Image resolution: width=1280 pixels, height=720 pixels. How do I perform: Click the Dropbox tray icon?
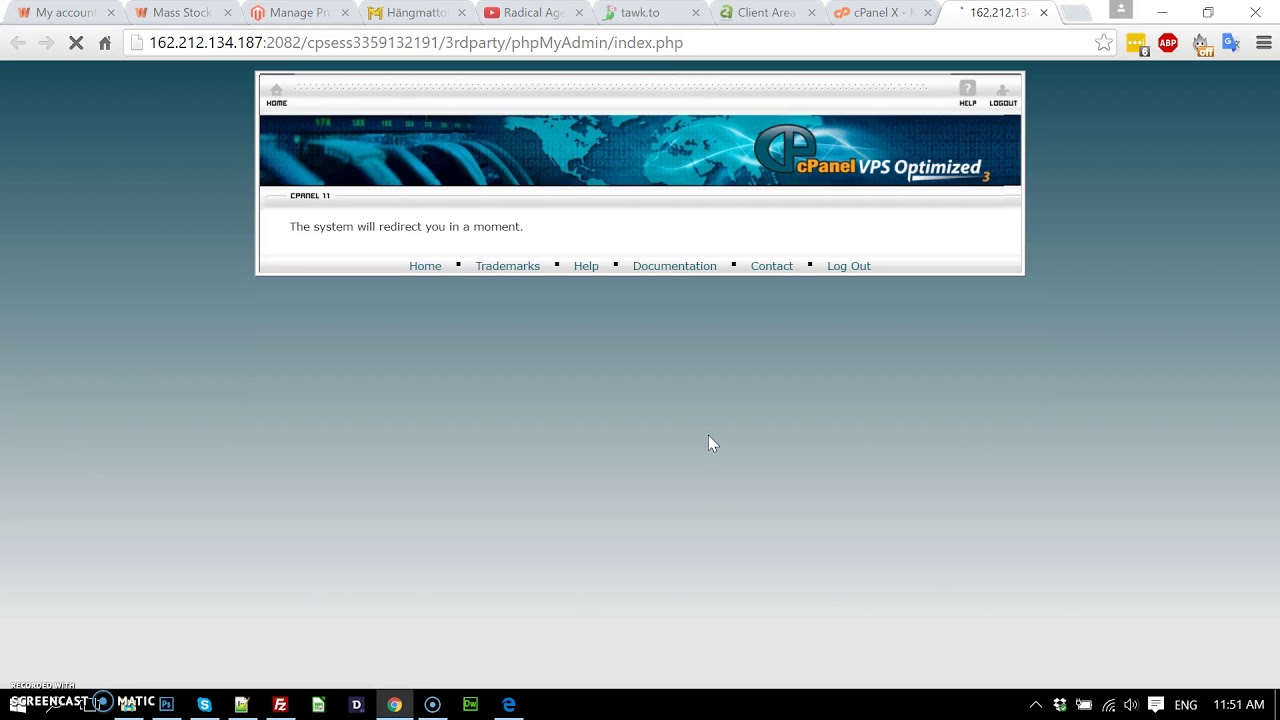[x=1060, y=705]
